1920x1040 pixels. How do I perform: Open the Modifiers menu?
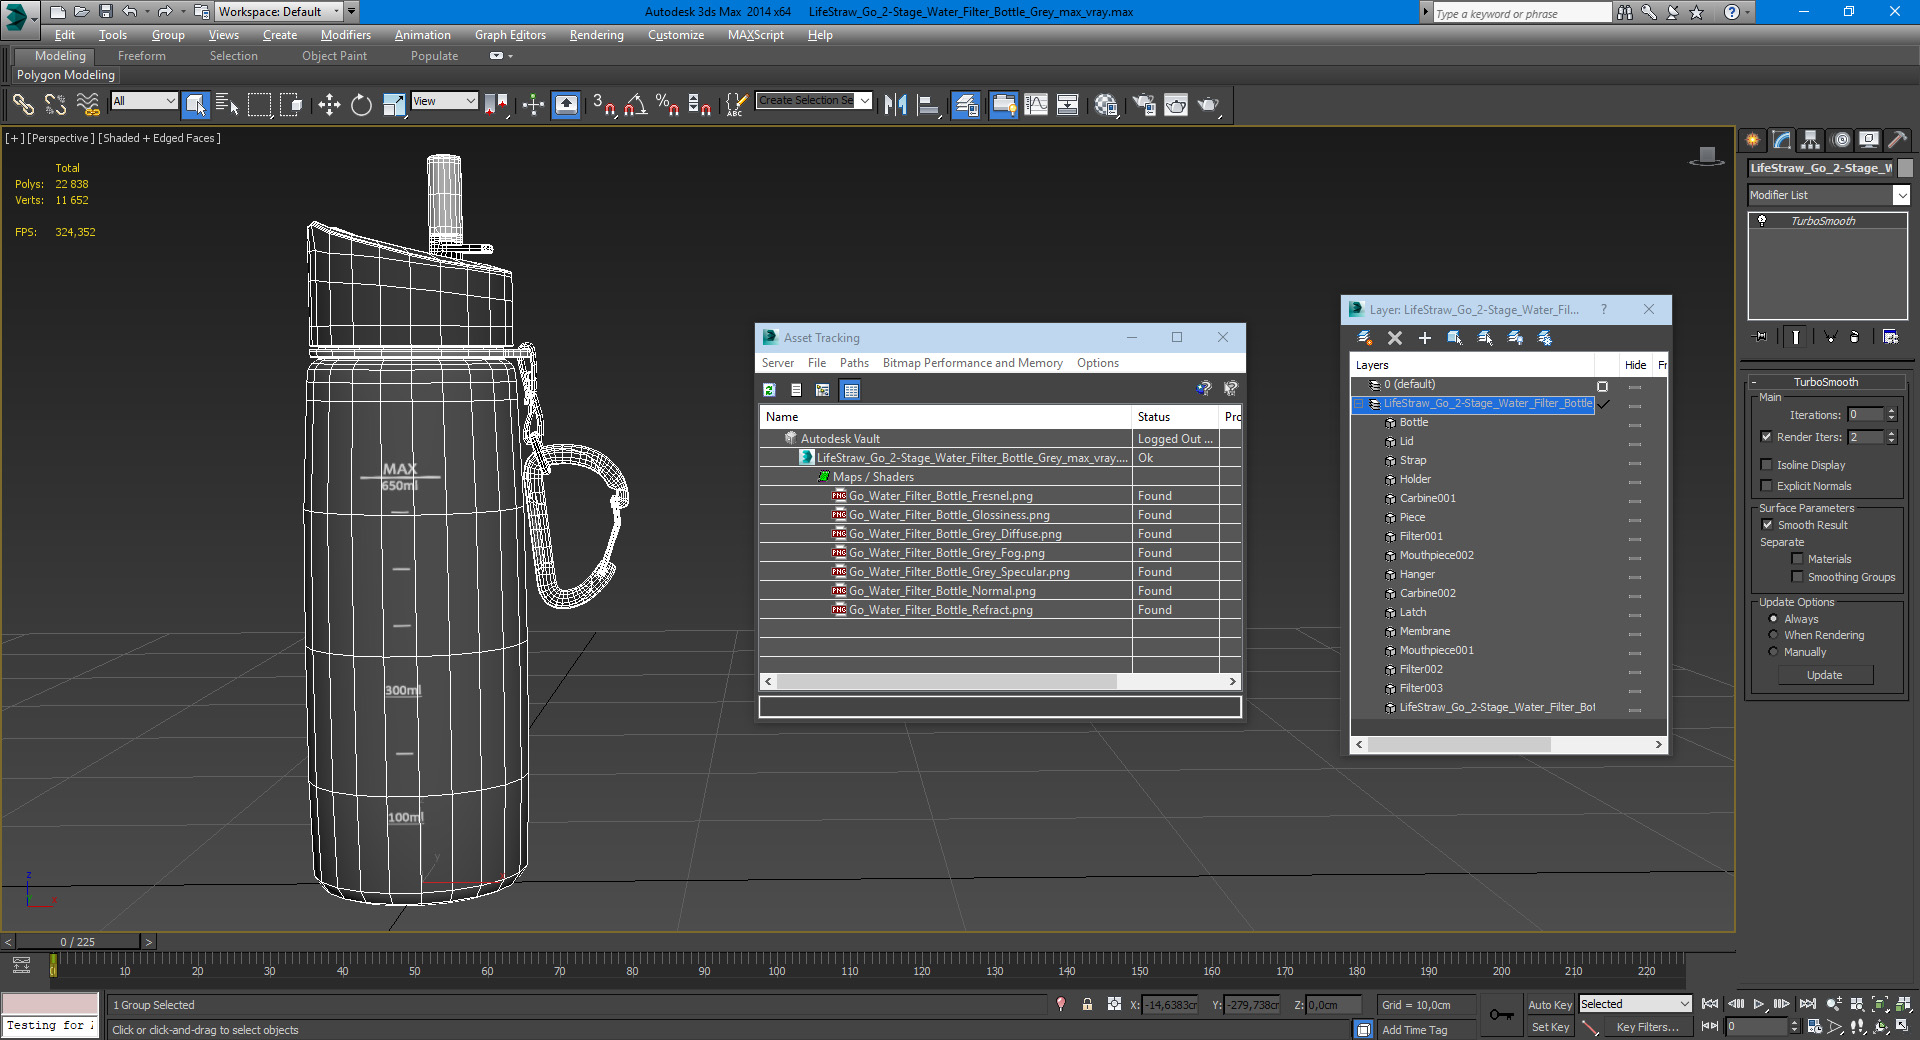(x=345, y=35)
